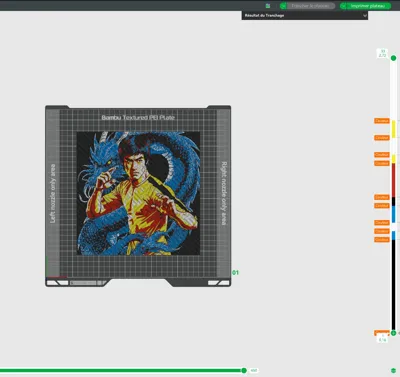
Task: Click the red segment of the layer slider
Action: (x=393, y=180)
